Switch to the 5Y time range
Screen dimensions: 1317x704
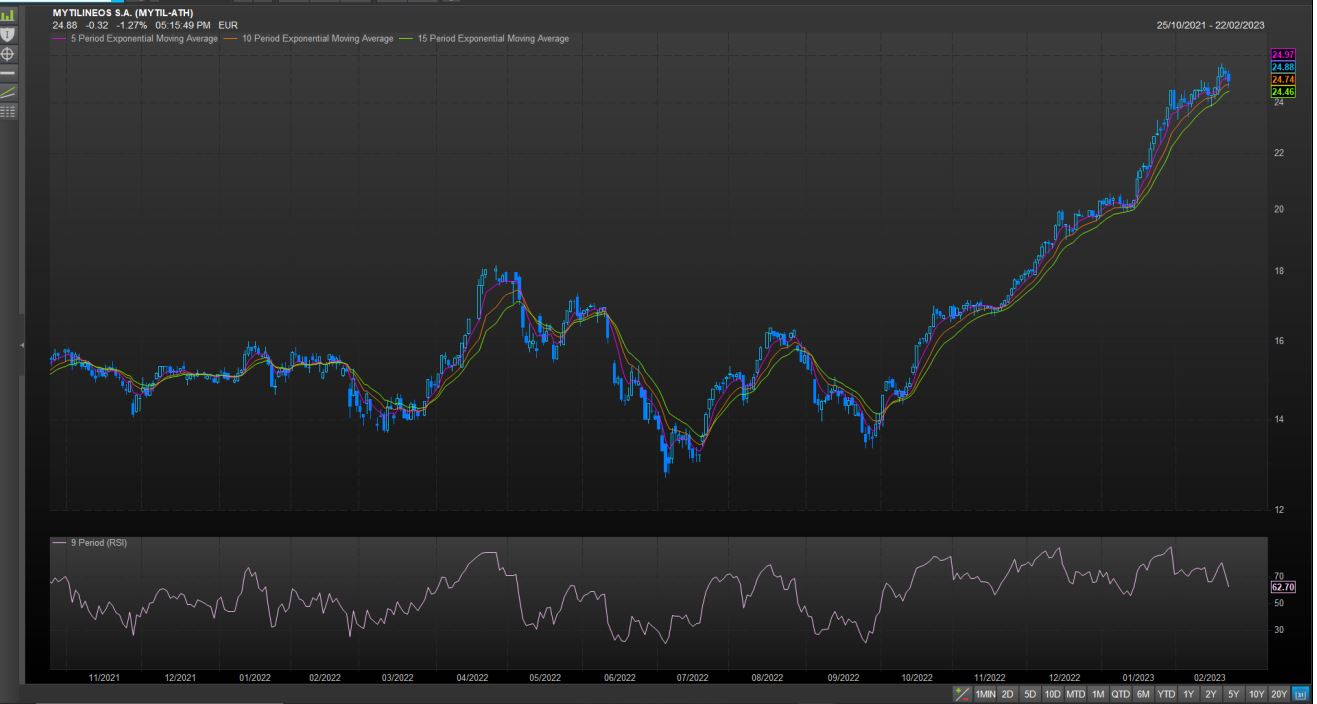tap(1232, 693)
